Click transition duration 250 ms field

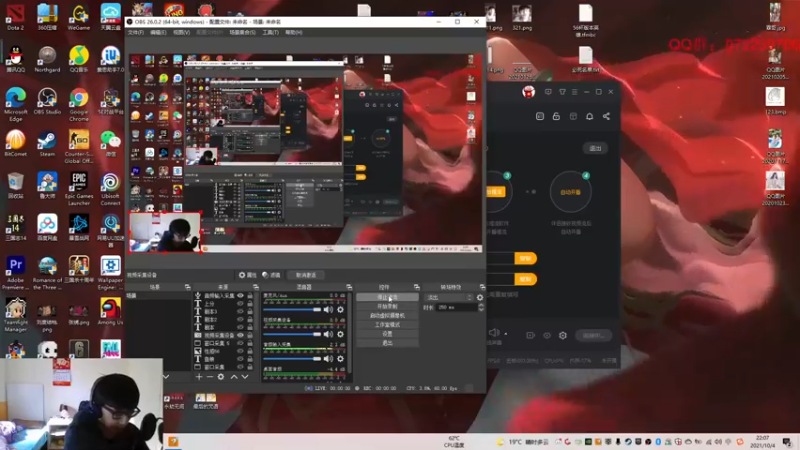pyautogui.click(x=456, y=307)
